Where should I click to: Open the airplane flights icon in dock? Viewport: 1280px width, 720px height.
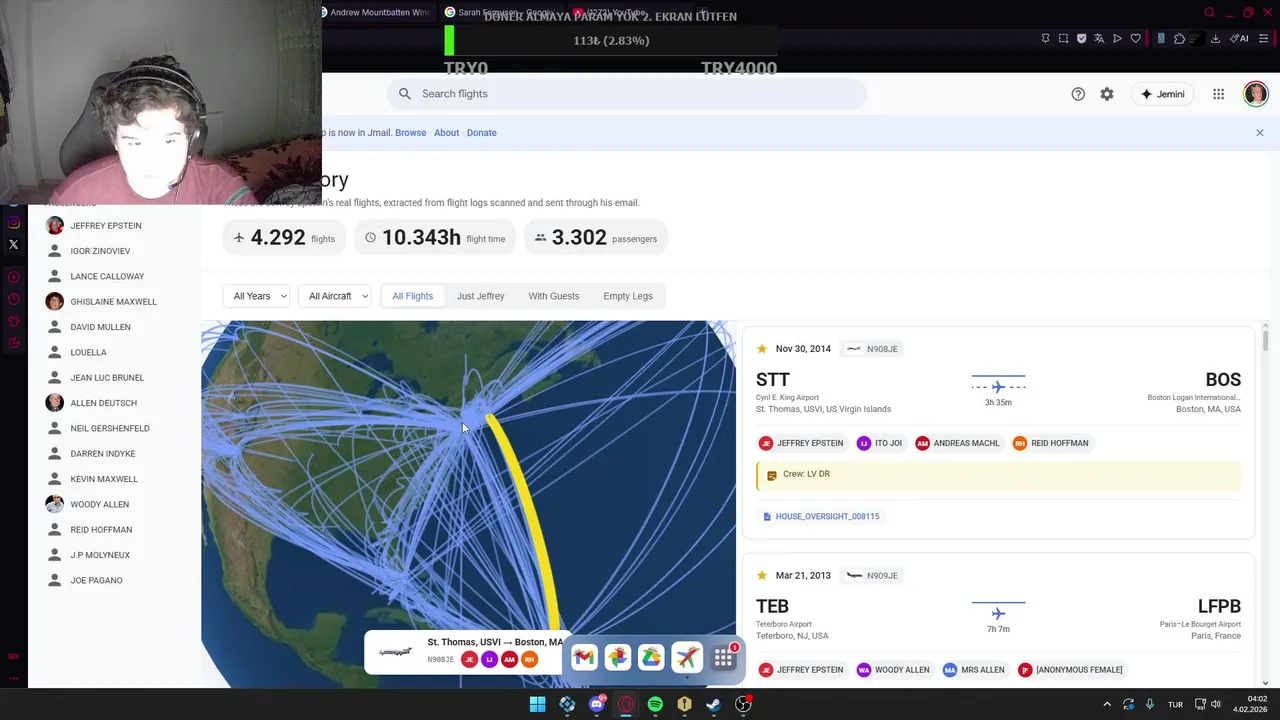click(x=687, y=657)
